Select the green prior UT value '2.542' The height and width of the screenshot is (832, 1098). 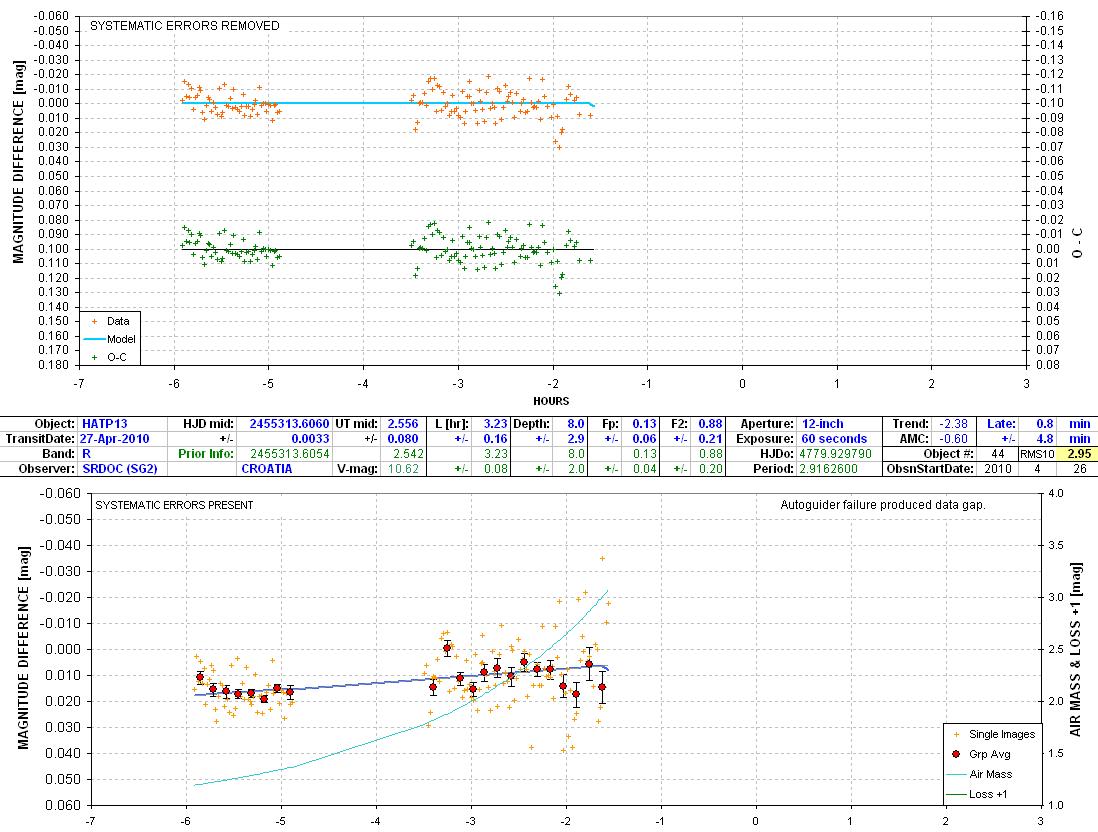pyautogui.click(x=408, y=454)
